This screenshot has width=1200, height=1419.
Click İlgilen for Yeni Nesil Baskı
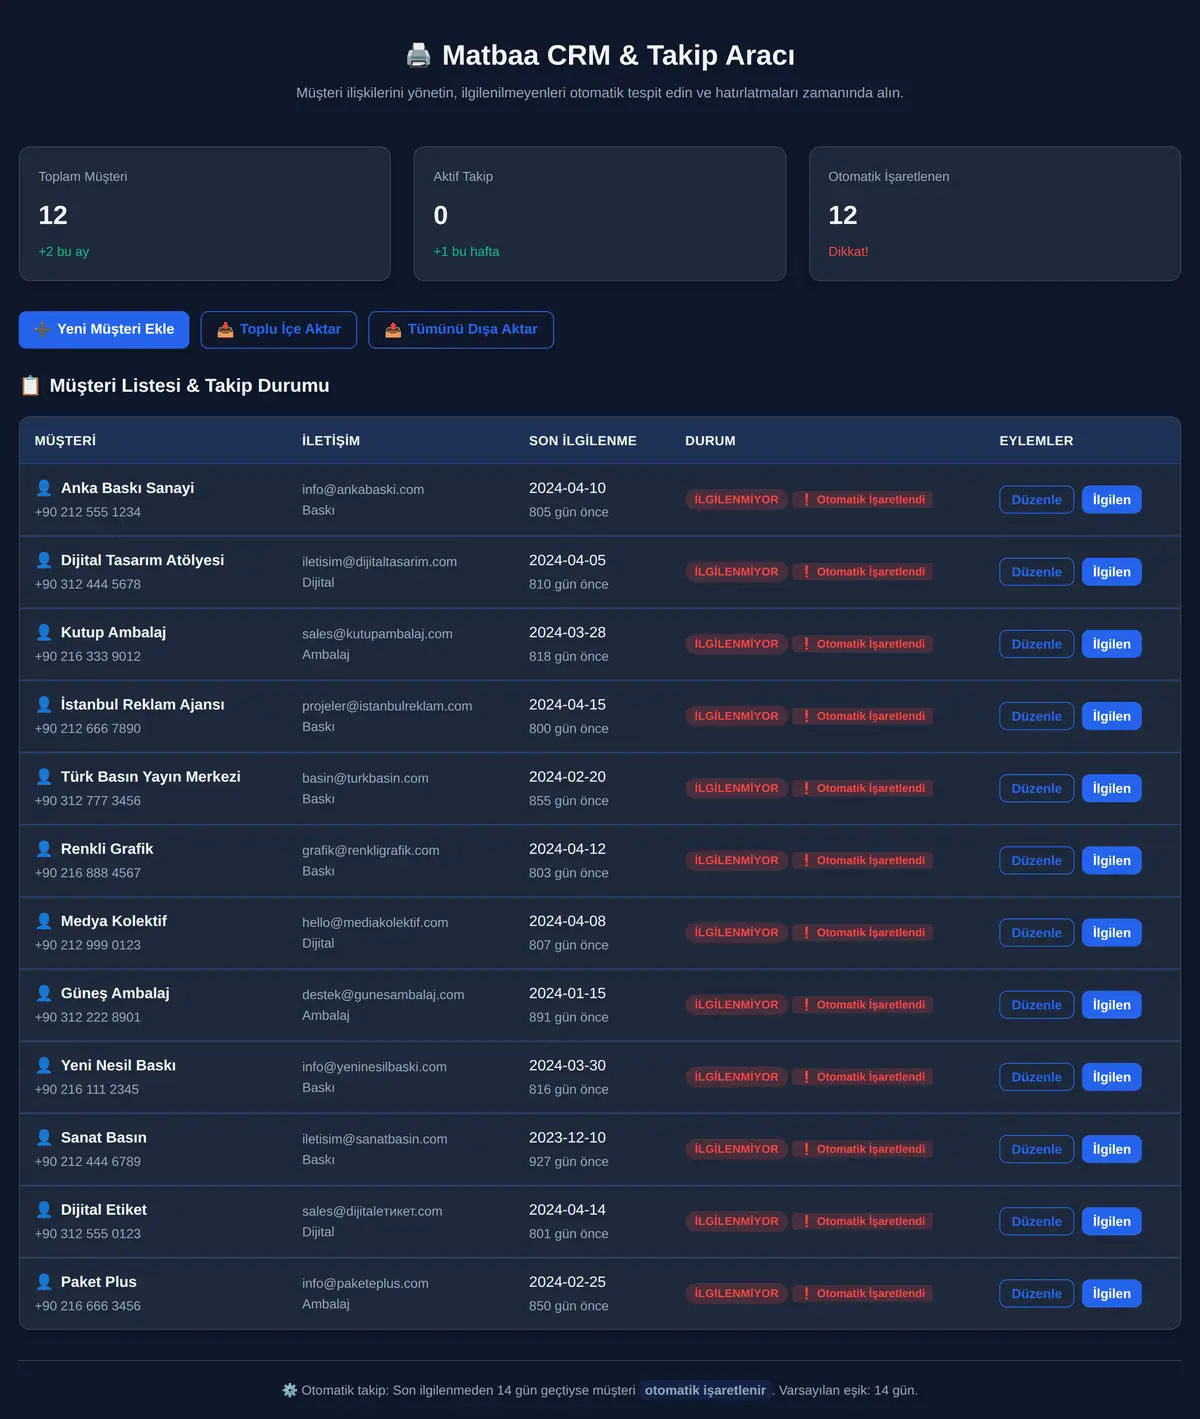(1112, 1077)
